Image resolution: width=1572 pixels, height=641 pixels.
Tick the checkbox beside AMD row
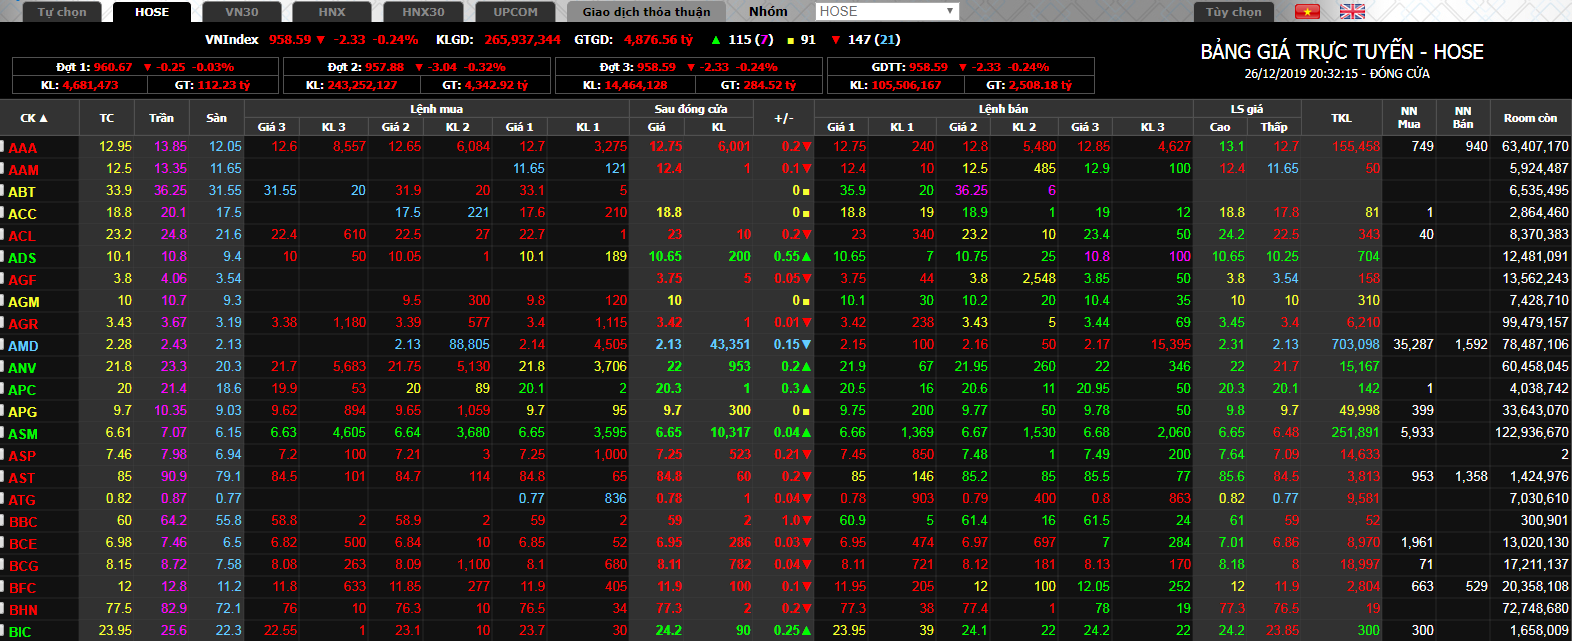coord(3,345)
